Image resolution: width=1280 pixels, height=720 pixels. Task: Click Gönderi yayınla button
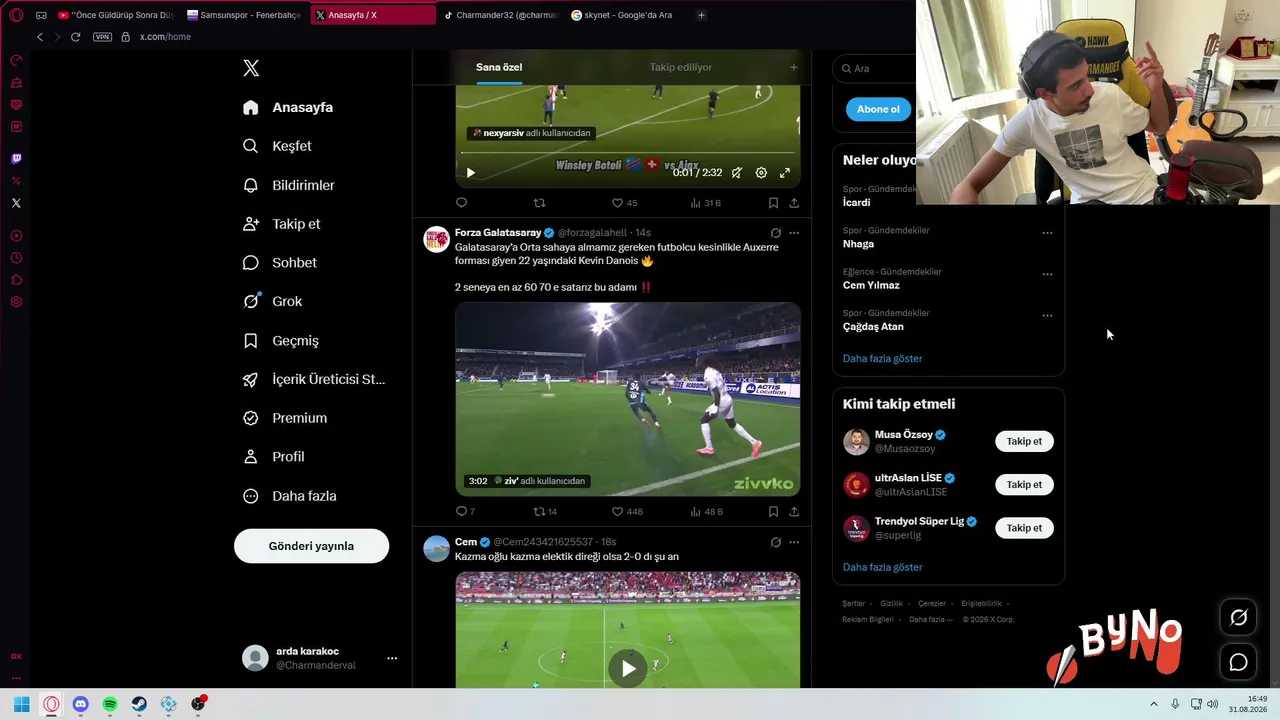pos(311,546)
